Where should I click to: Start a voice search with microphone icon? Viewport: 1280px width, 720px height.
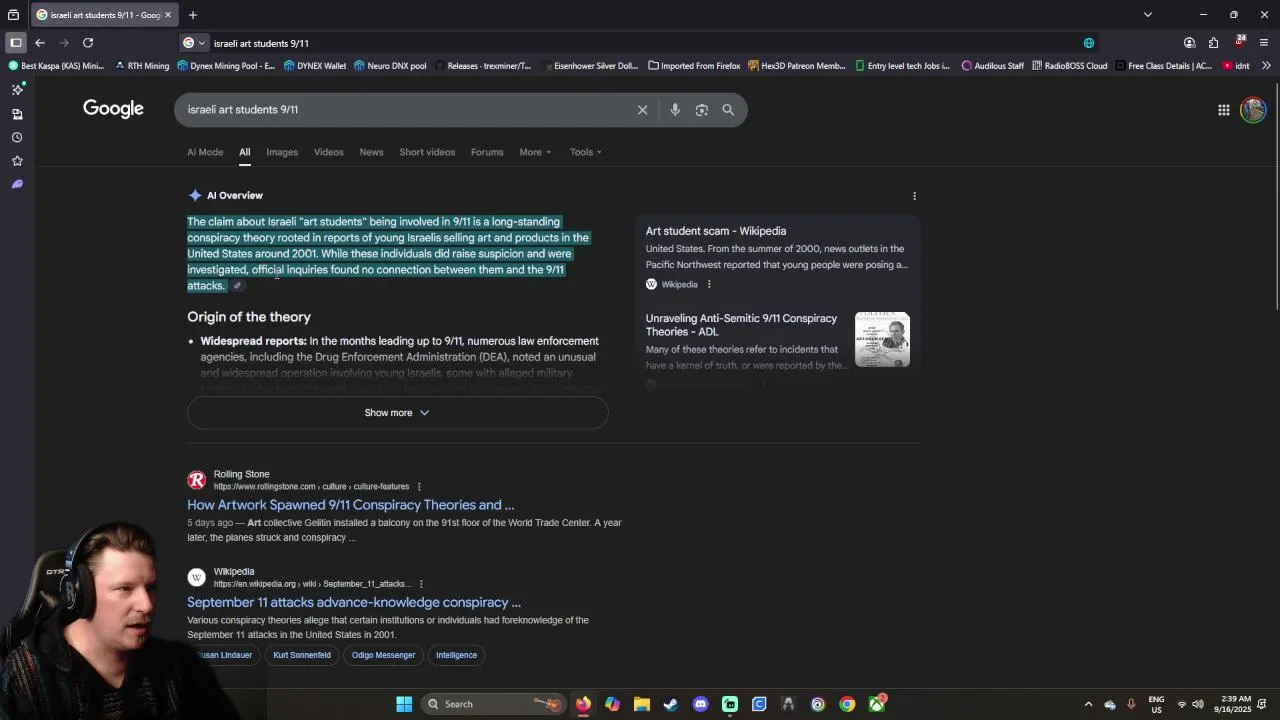pos(675,110)
